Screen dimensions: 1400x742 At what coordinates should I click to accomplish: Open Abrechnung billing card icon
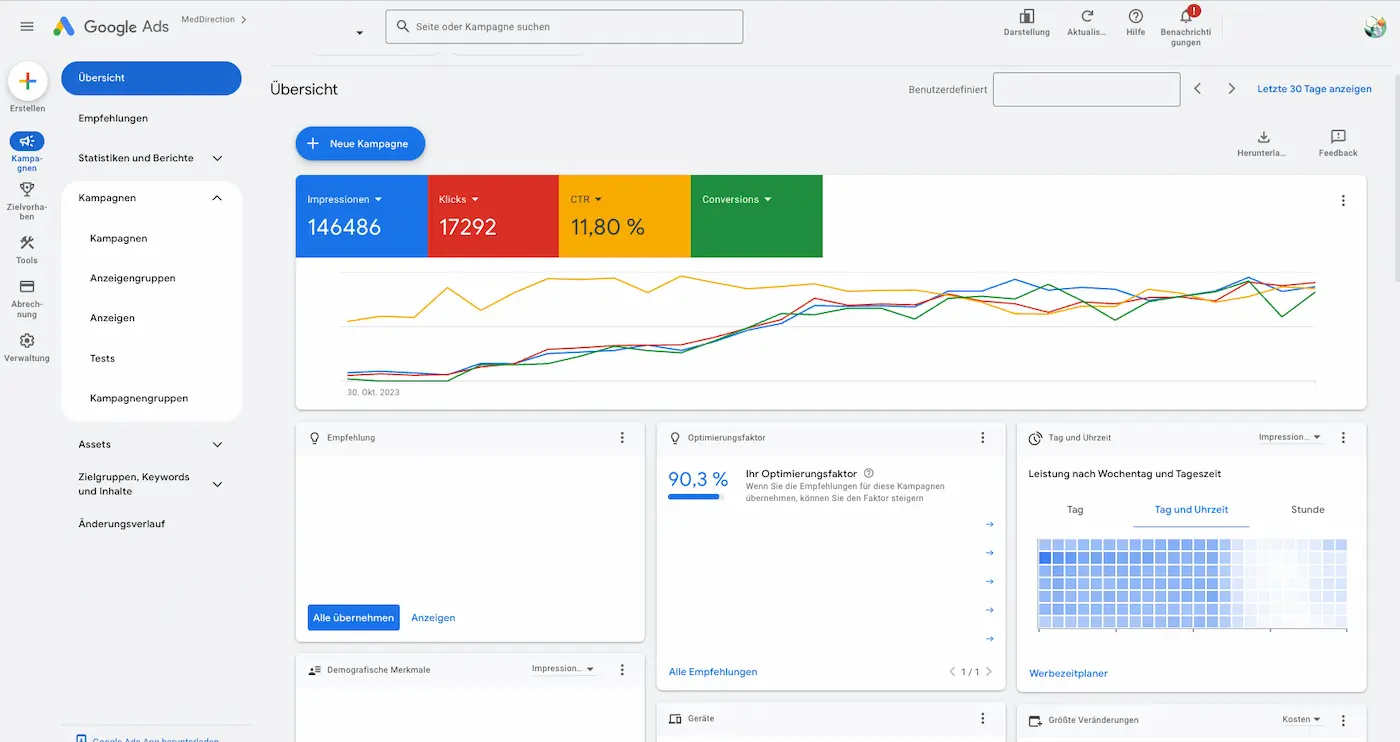tap(27, 287)
